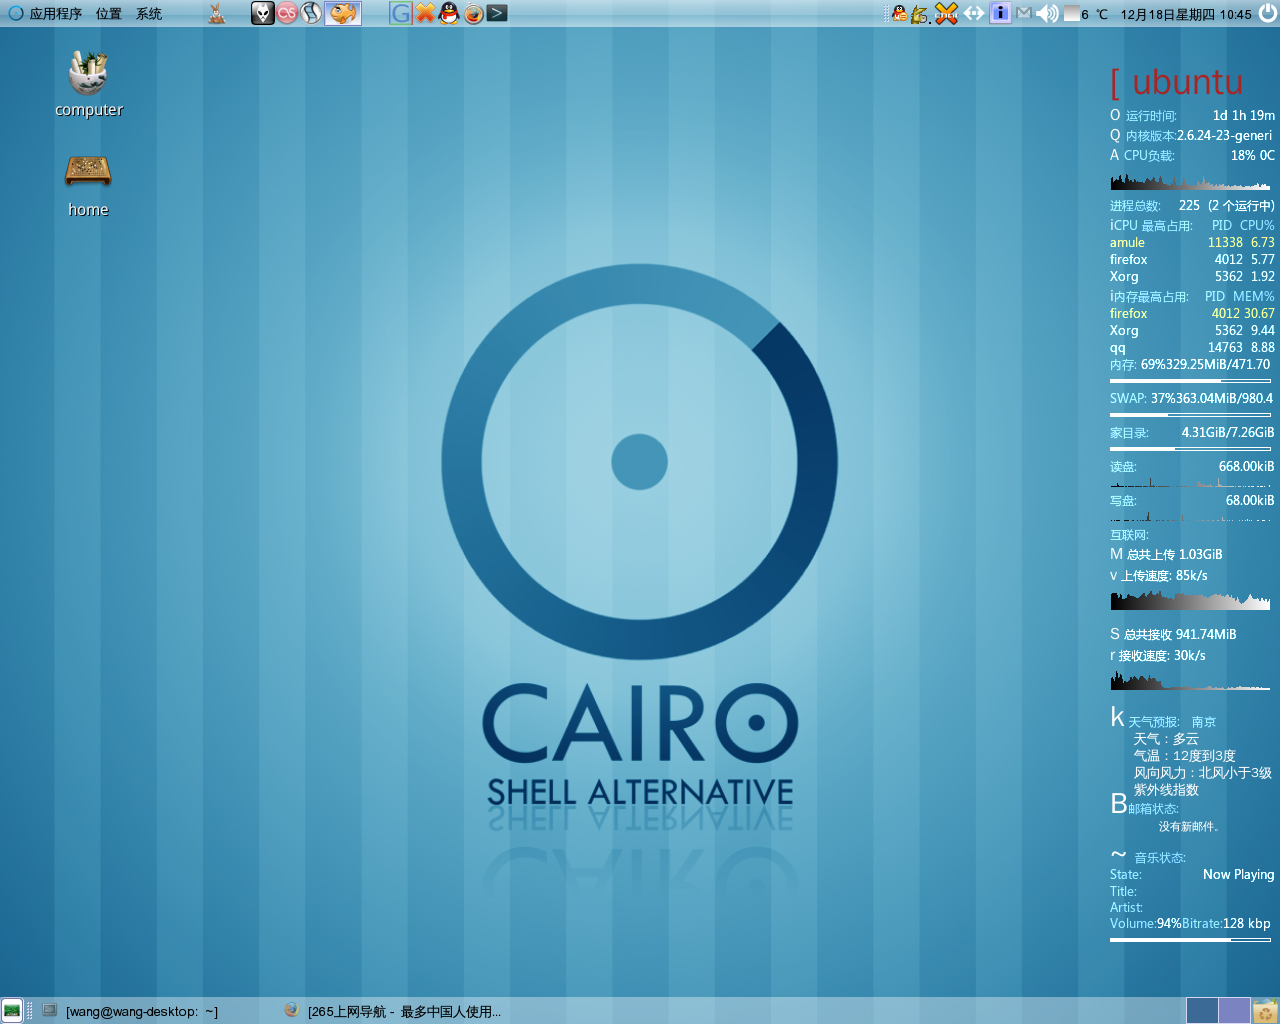This screenshot has width=1280, height=1024.
Task: Open the 应用程序 applications menu
Action: [x=56, y=14]
